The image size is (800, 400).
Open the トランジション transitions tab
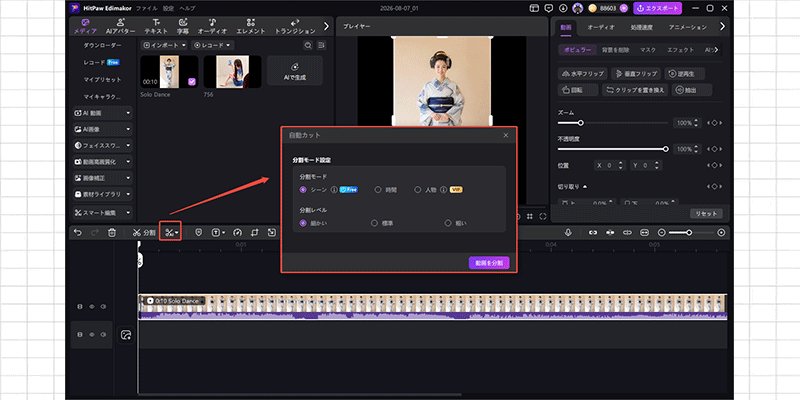[x=295, y=26]
